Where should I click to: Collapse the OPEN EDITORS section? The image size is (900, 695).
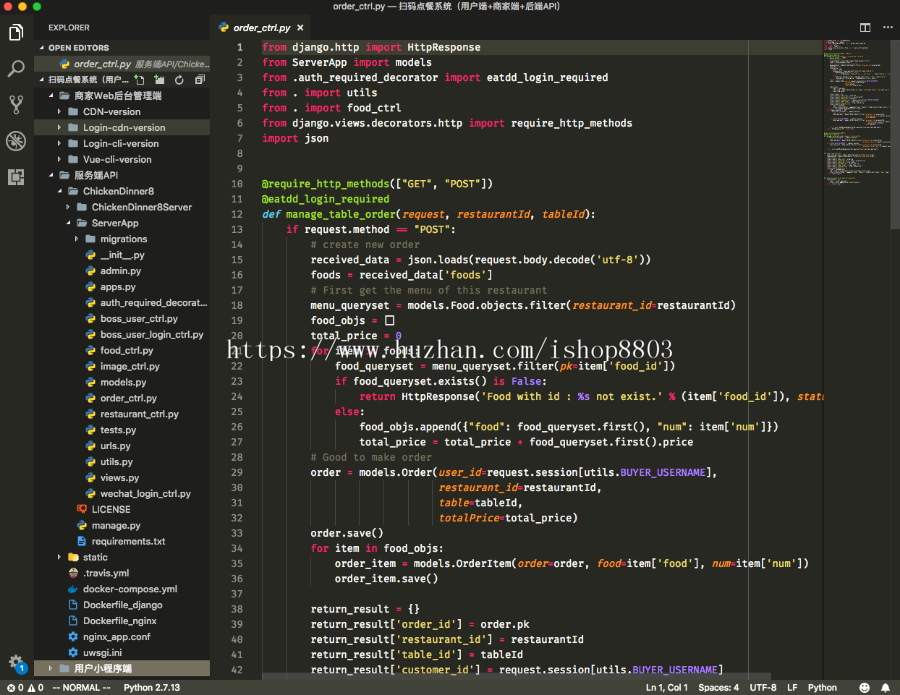click(78, 48)
